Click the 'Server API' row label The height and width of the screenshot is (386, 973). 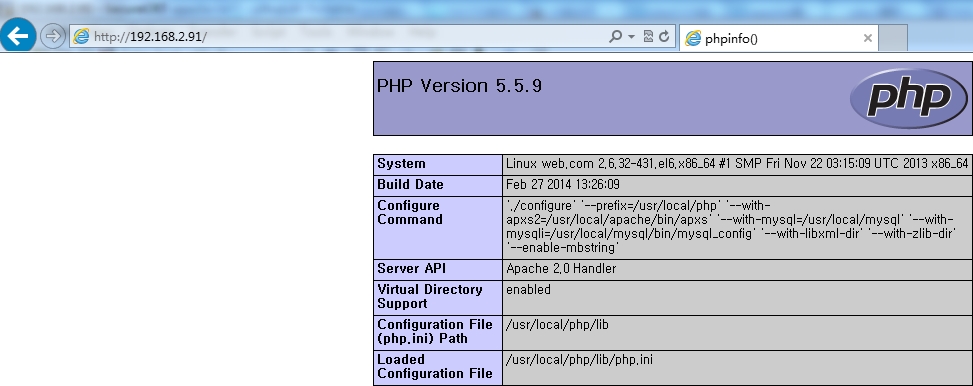pyautogui.click(x=411, y=269)
